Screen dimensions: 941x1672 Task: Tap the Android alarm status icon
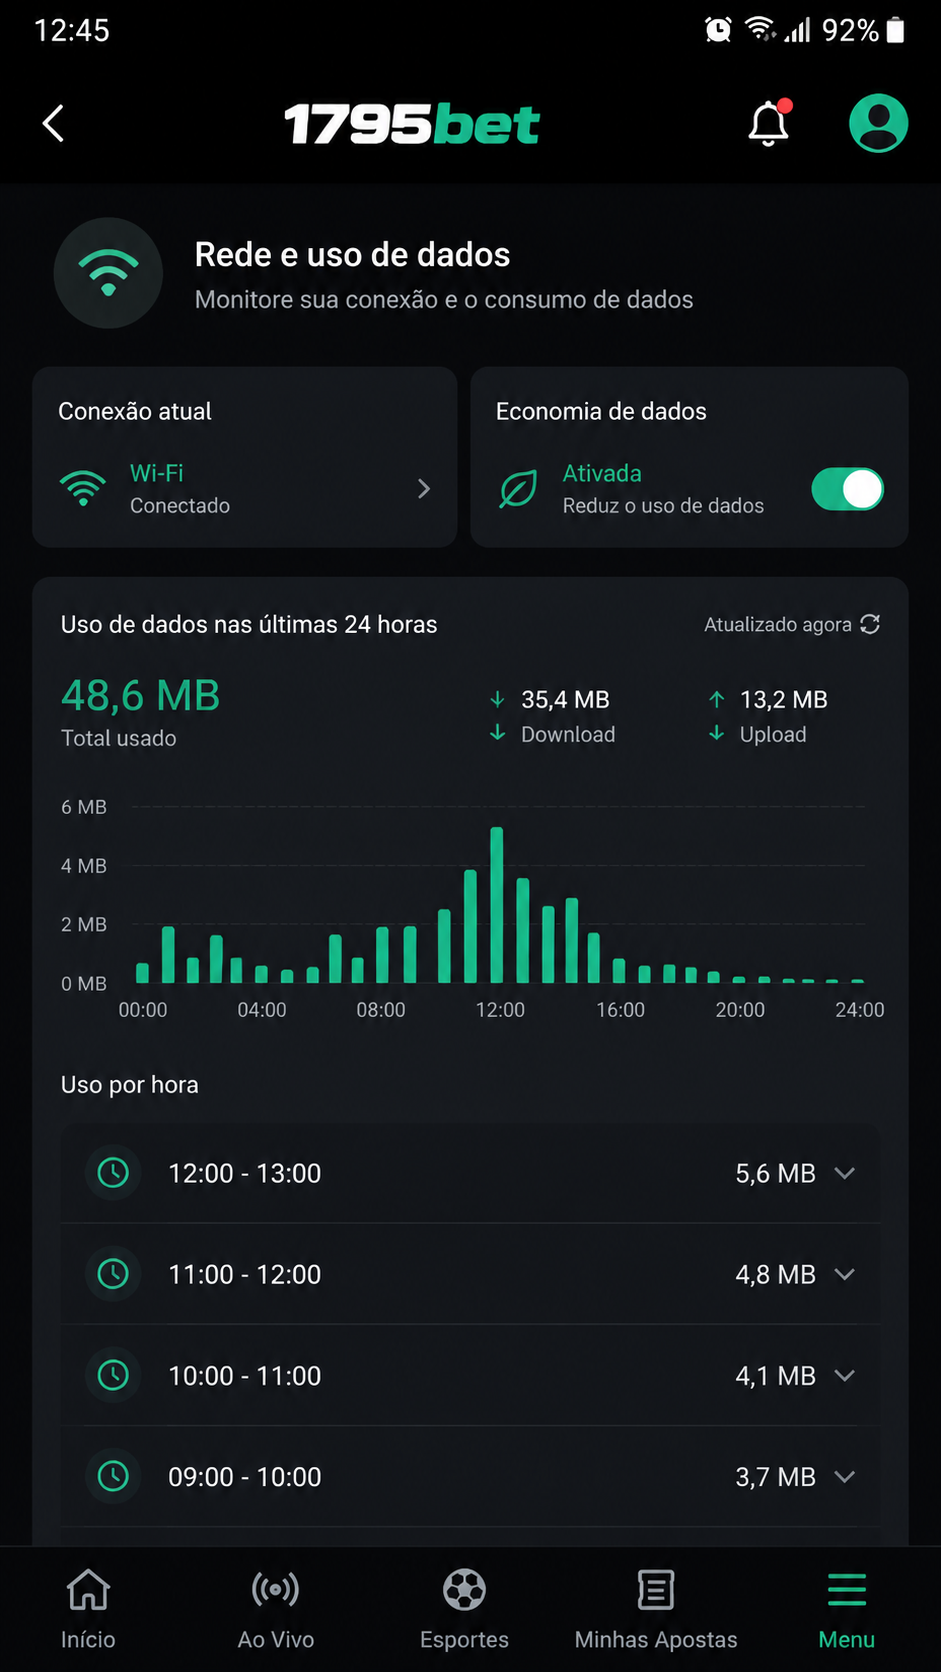click(718, 30)
